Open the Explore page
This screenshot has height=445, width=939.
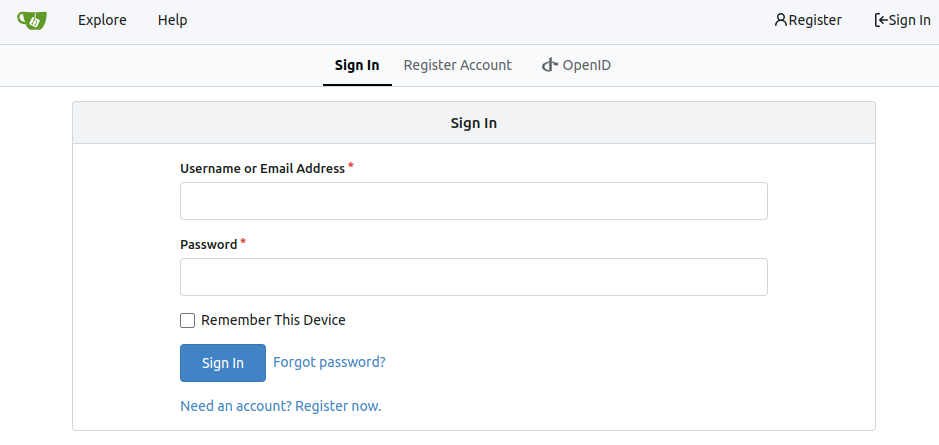pyautogui.click(x=102, y=20)
